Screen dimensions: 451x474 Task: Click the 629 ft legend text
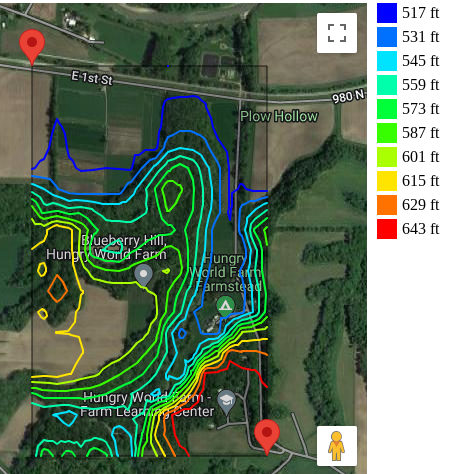[420, 205]
